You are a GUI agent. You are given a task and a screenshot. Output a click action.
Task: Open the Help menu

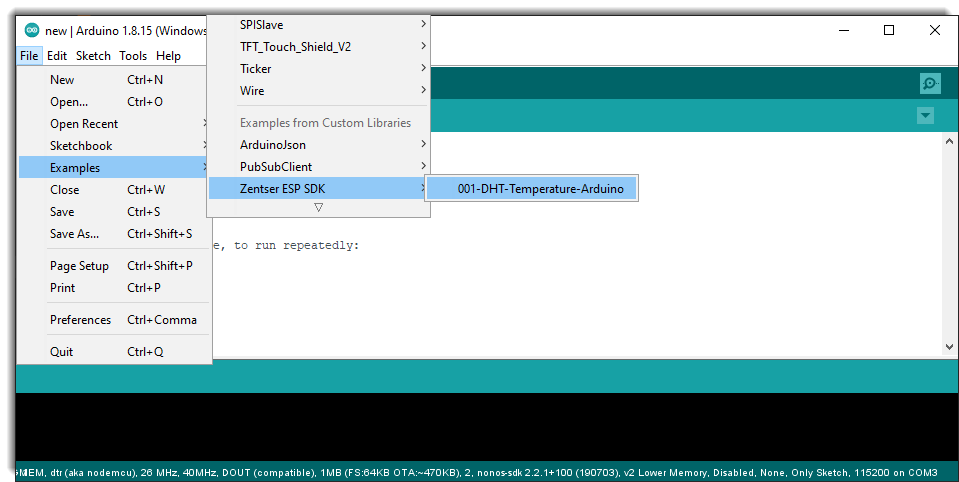pos(168,56)
